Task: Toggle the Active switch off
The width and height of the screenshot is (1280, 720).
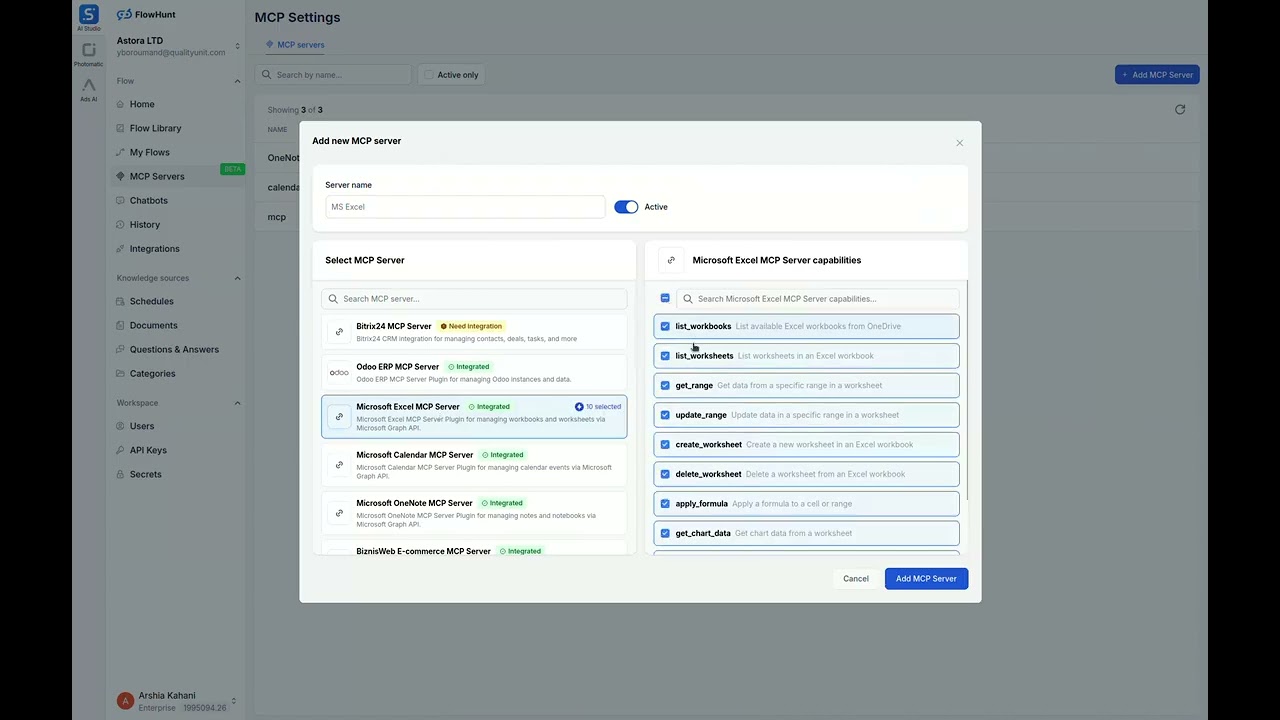Action: [626, 207]
